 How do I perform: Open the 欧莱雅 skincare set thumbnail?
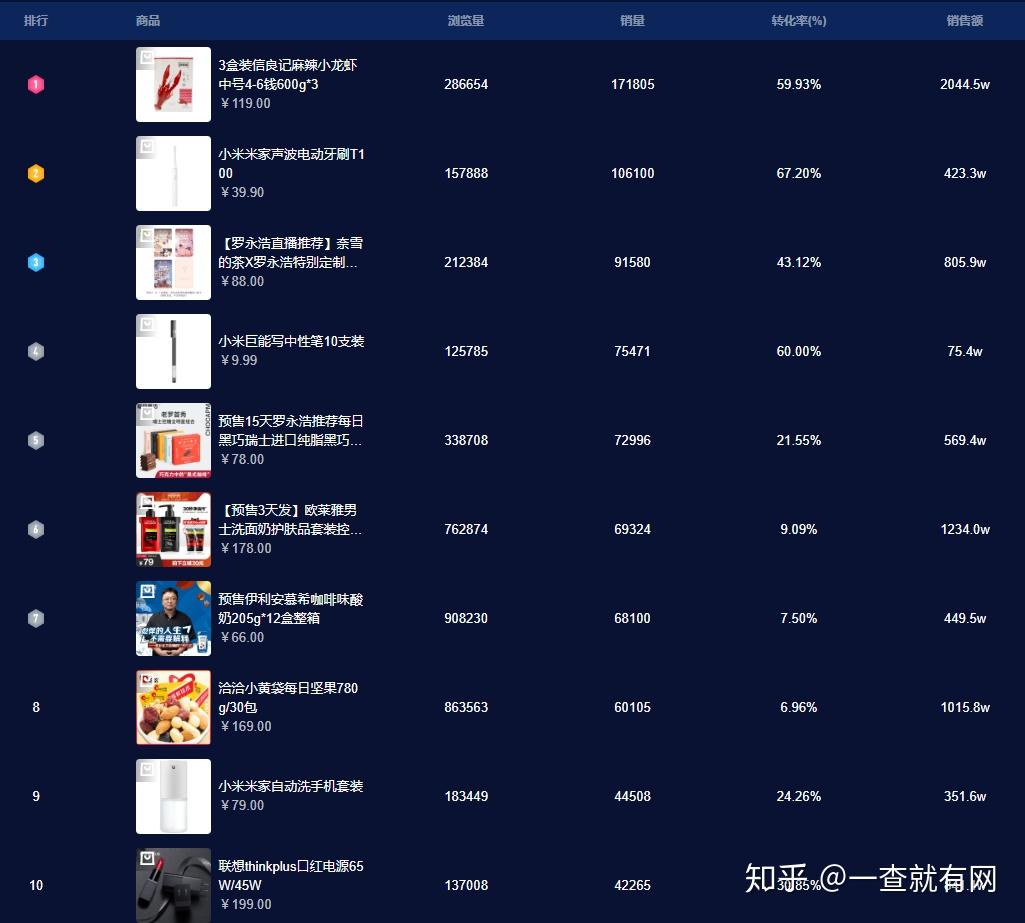(173, 529)
